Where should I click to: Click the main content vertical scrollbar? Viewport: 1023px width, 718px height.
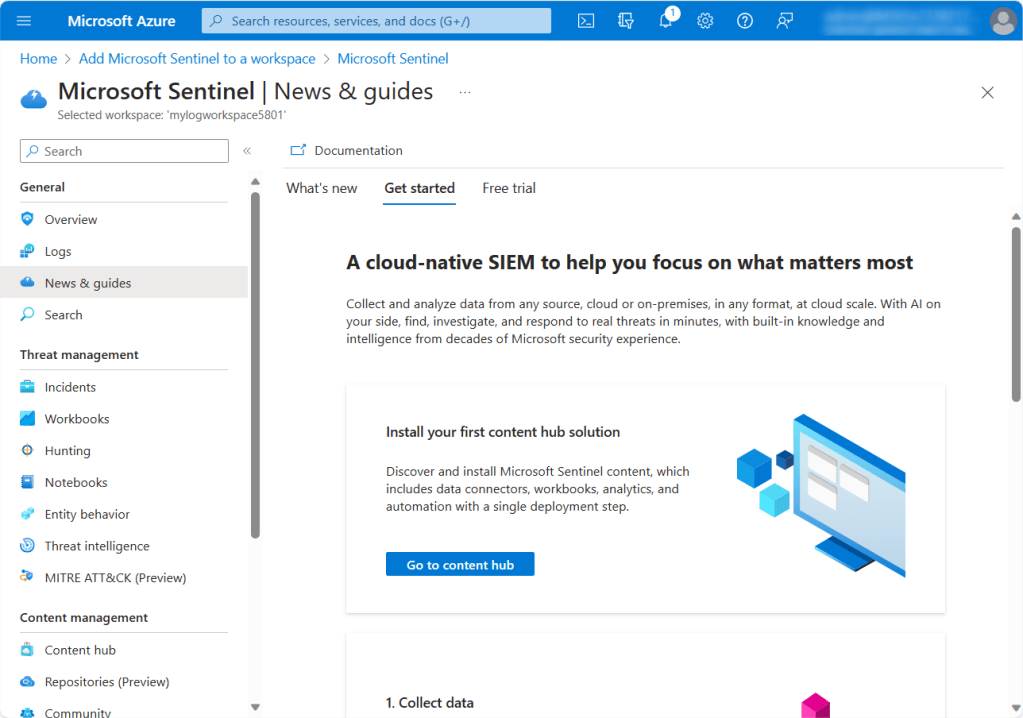tap(1016, 312)
